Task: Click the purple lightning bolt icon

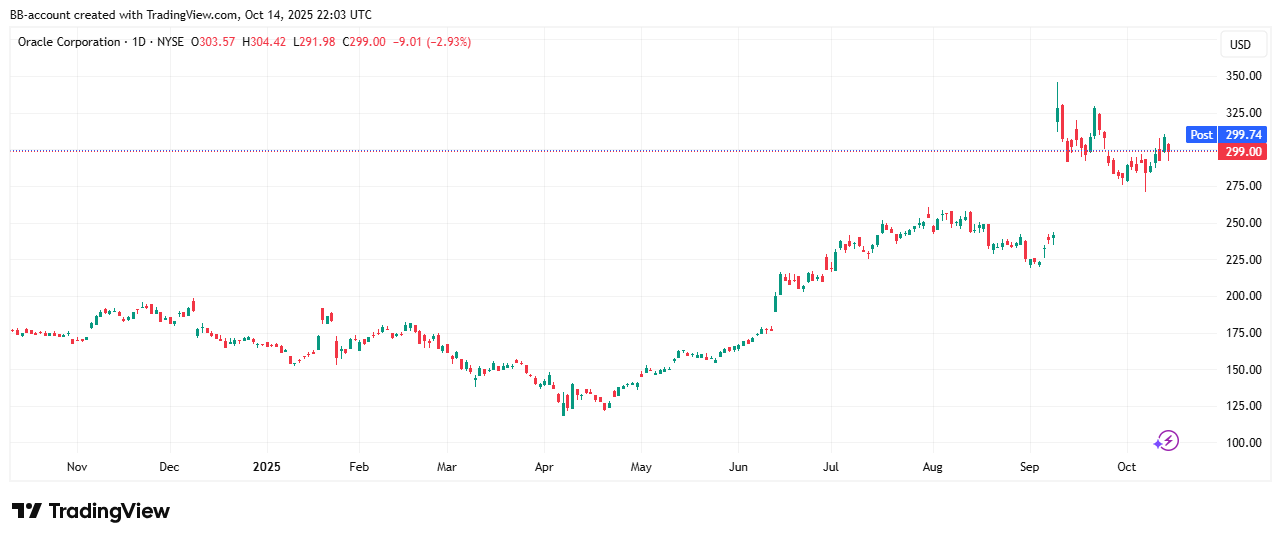Action: pos(1166,441)
